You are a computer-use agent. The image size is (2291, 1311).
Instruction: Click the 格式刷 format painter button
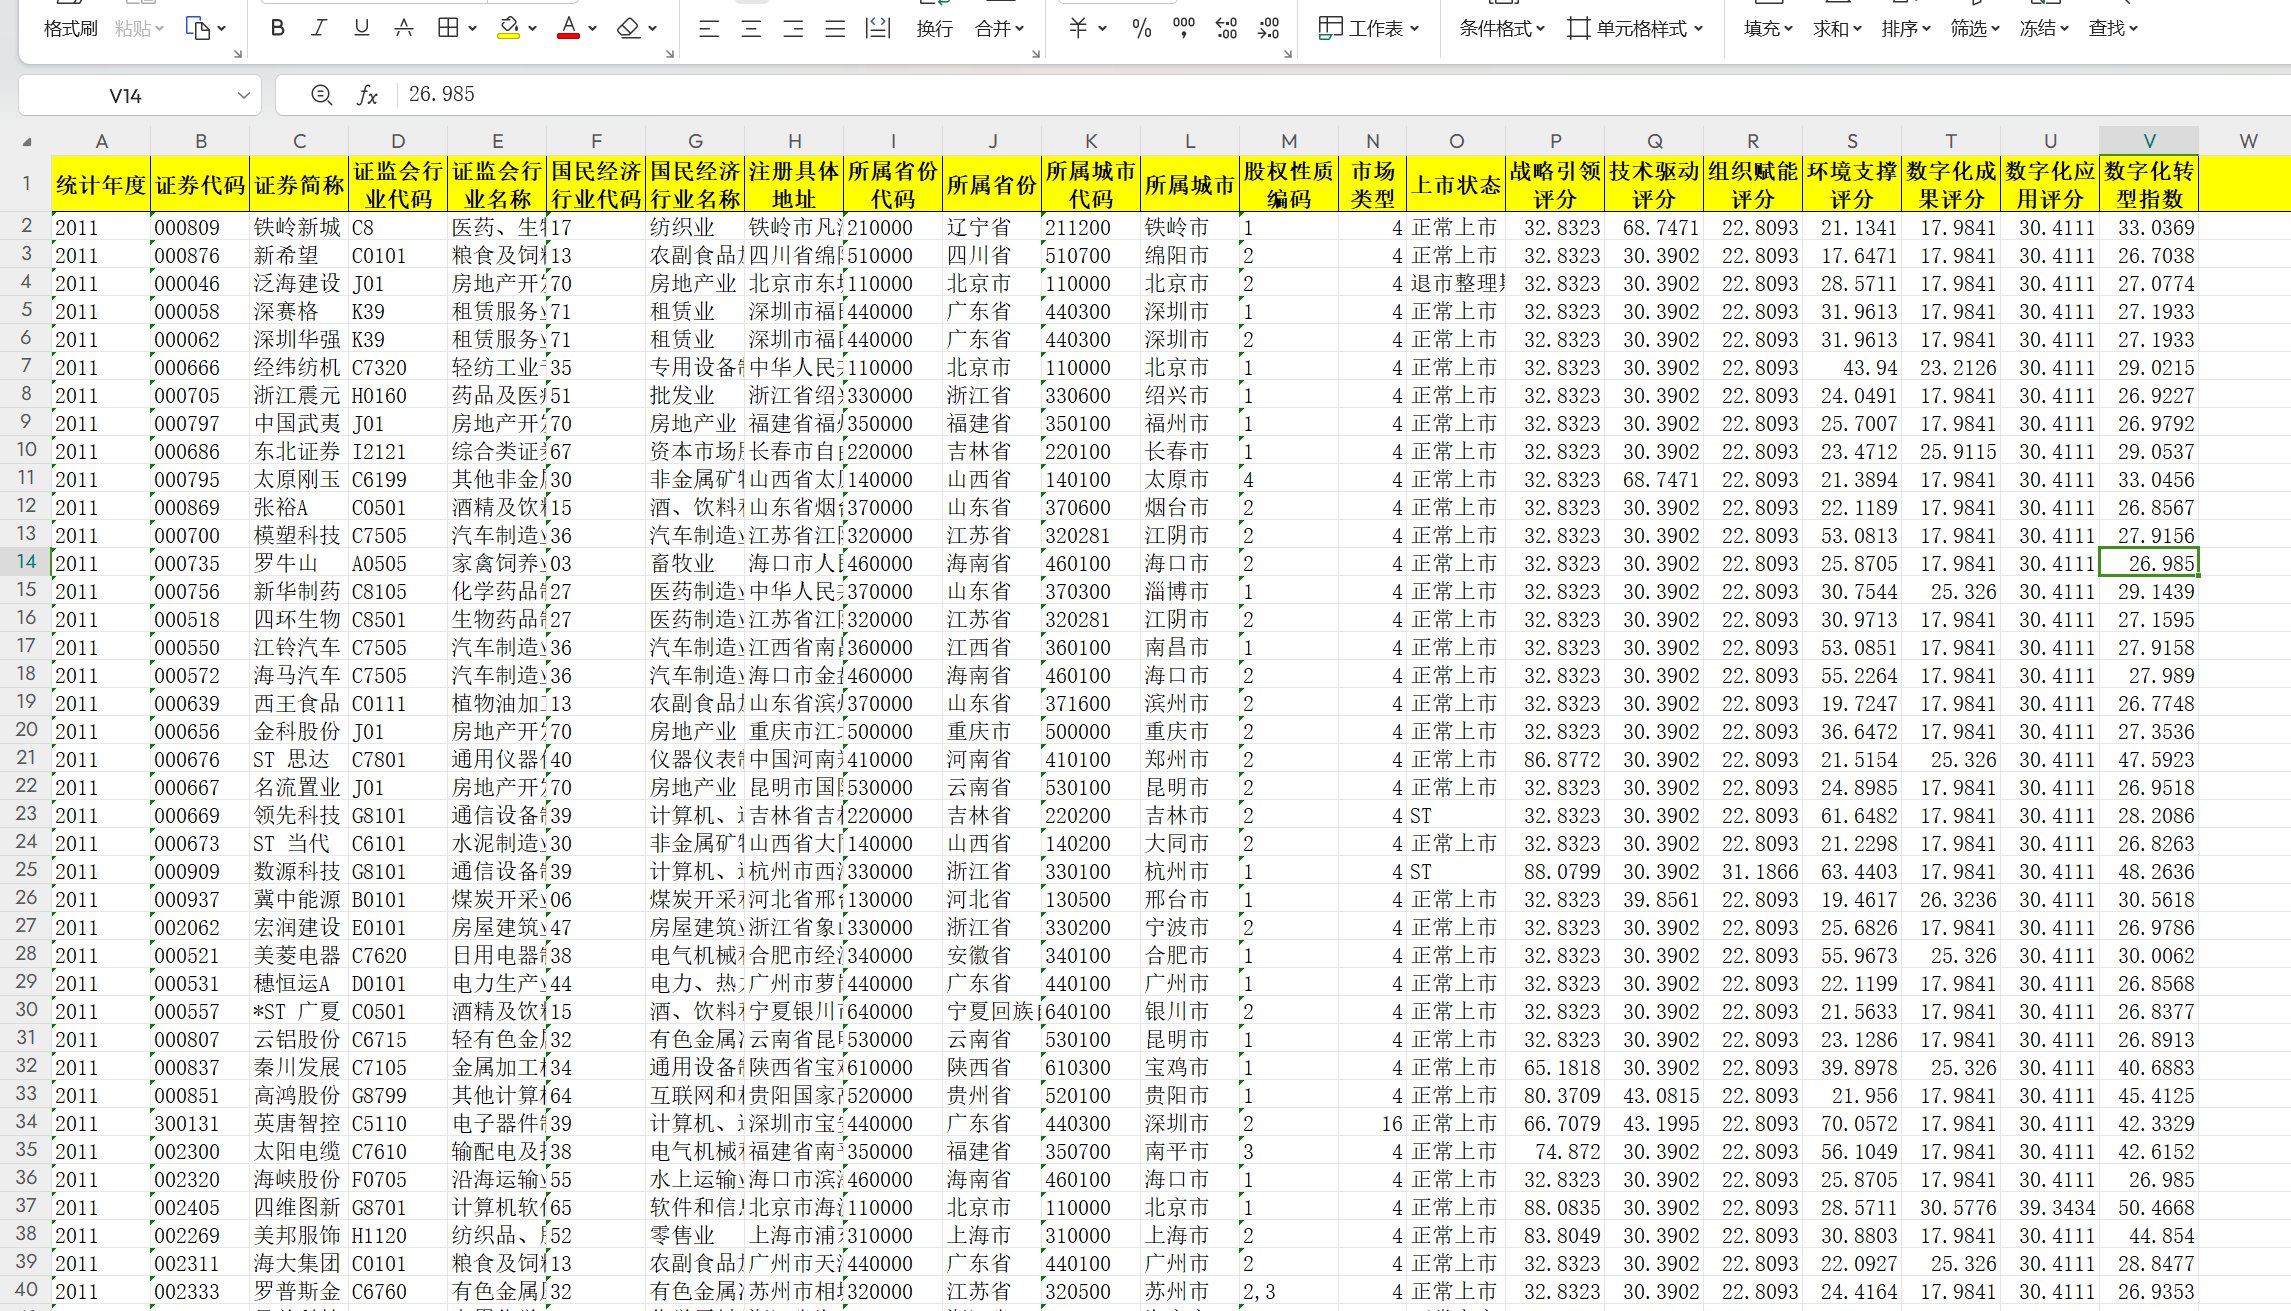tap(70, 28)
